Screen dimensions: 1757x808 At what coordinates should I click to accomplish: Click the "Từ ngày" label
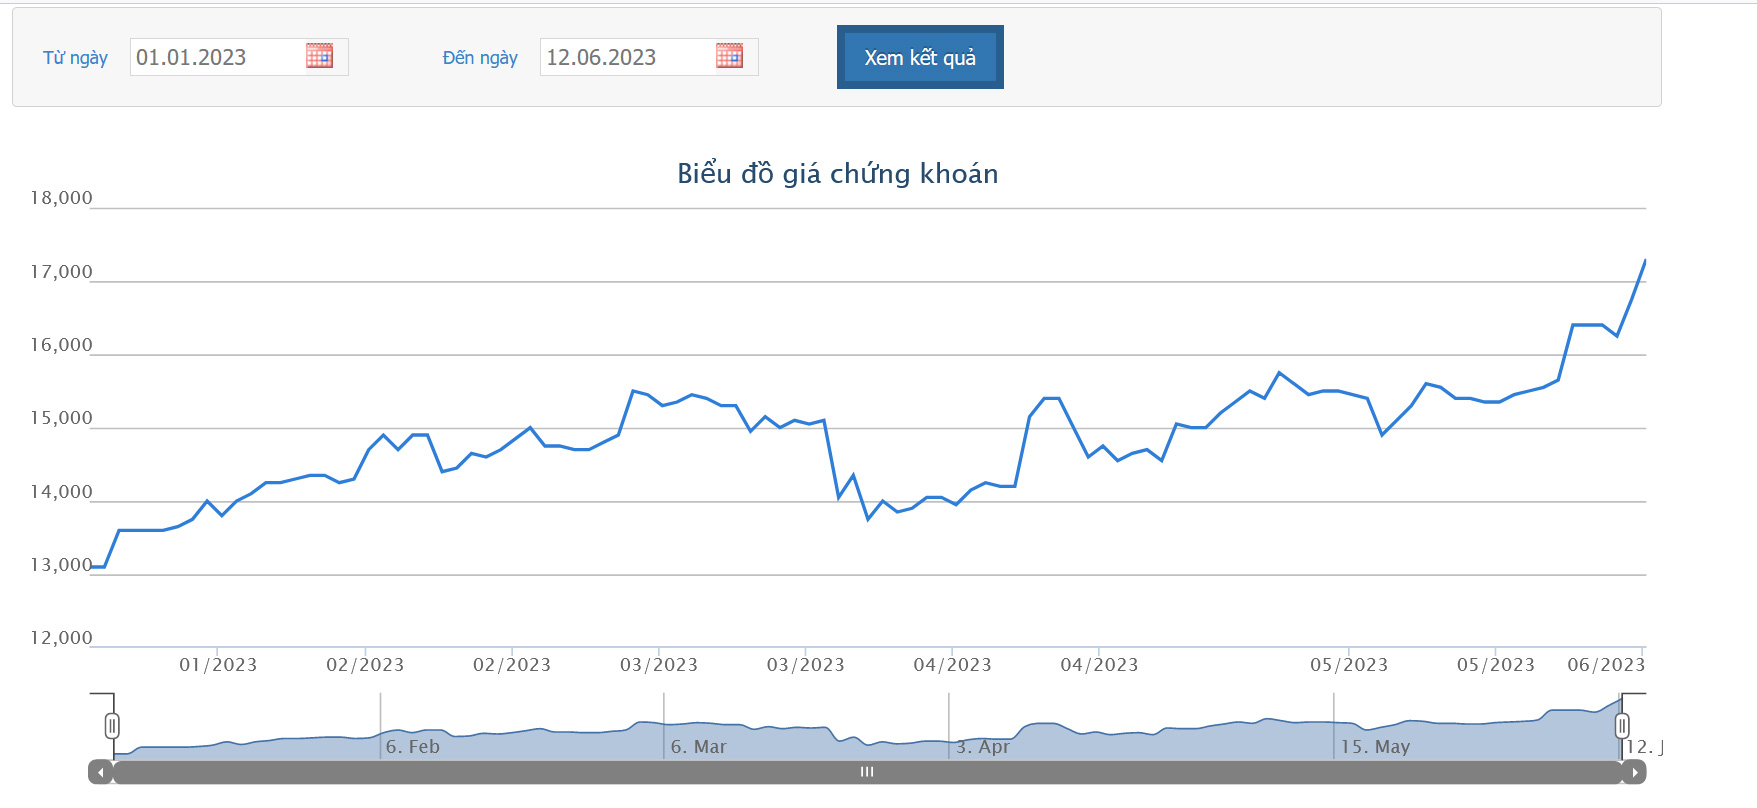tap(75, 58)
